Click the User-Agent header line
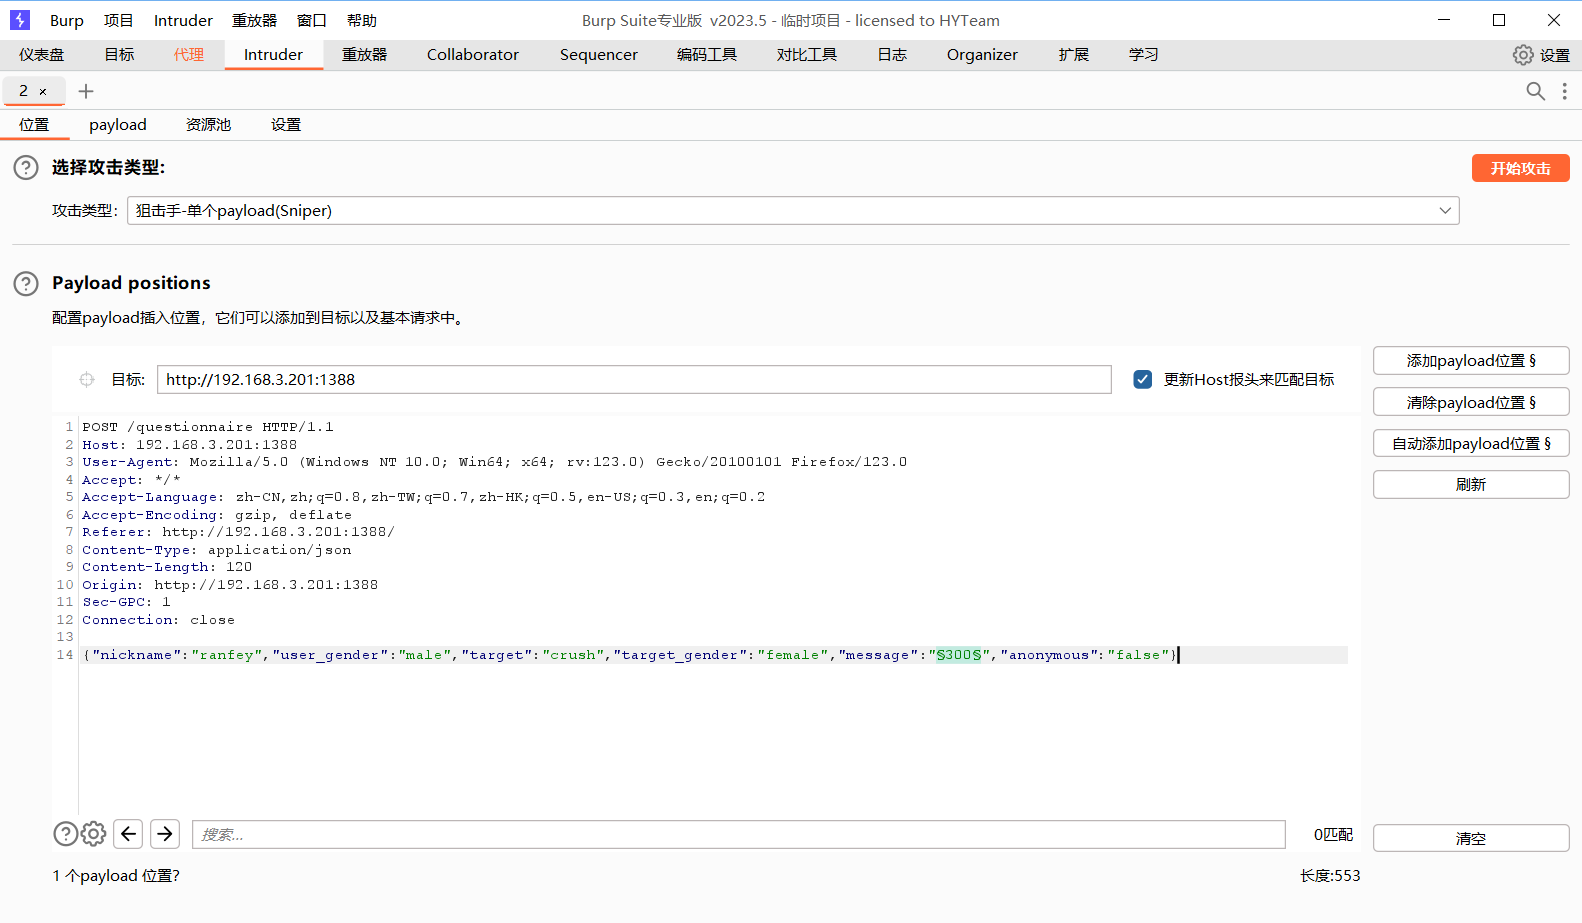1582x923 pixels. [x=495, y=462]
